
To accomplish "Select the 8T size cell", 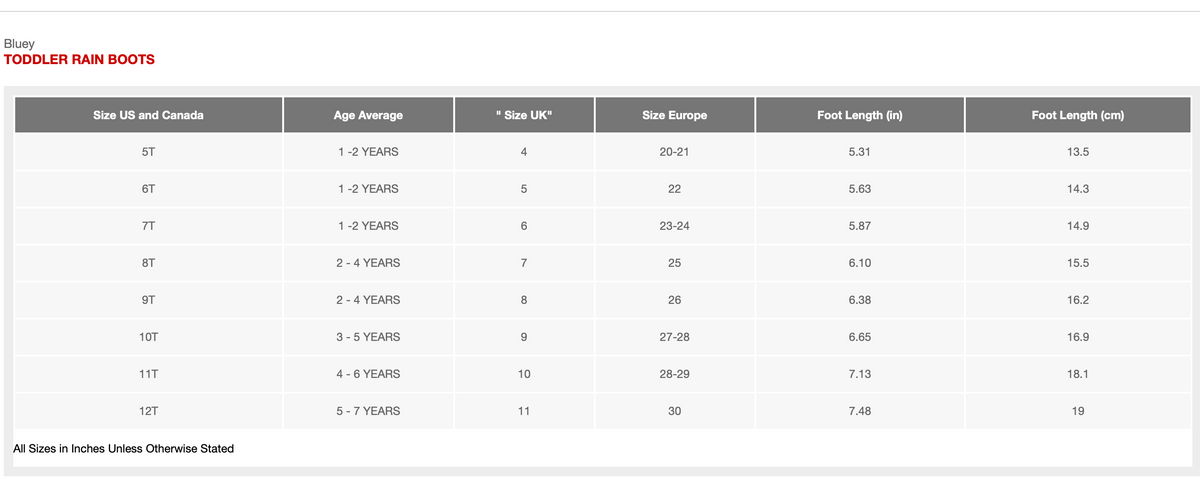I will pyautogui.click(x=148, y=263).
